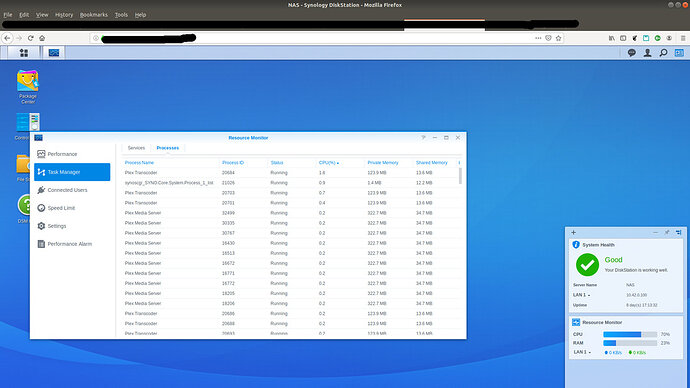Click the process list vertical scrollbar
690x388 pixels.
460,176
